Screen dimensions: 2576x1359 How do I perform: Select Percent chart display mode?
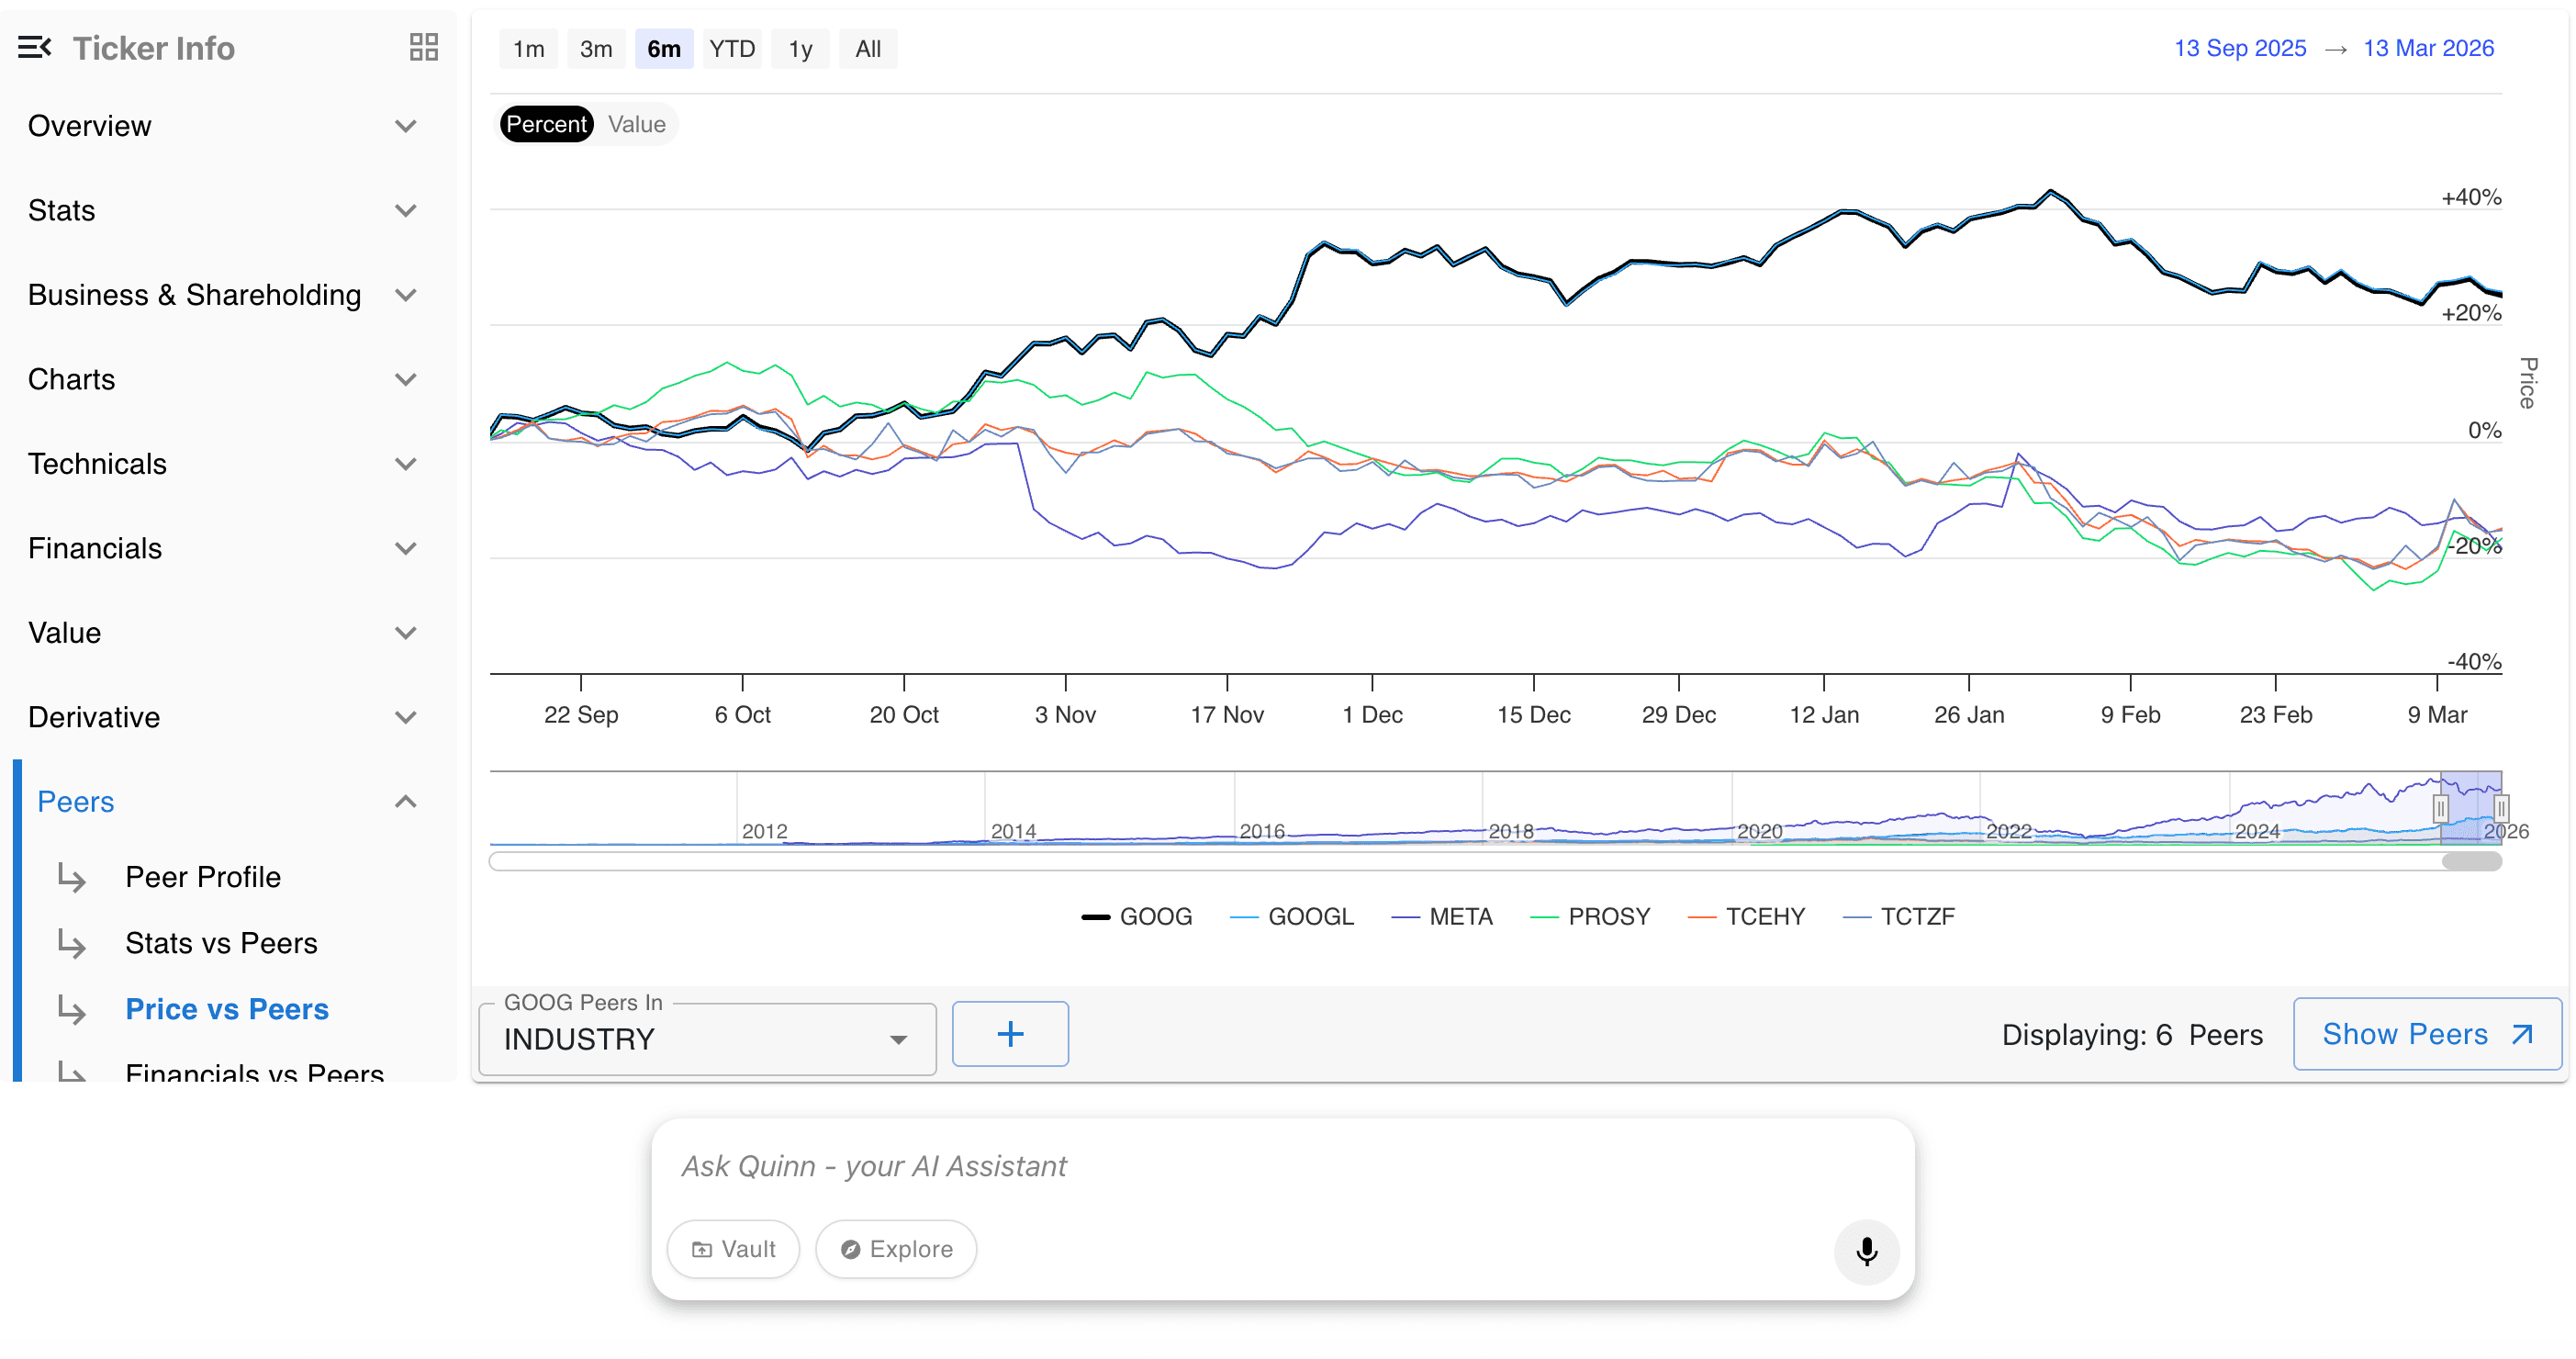pos(545,124)
